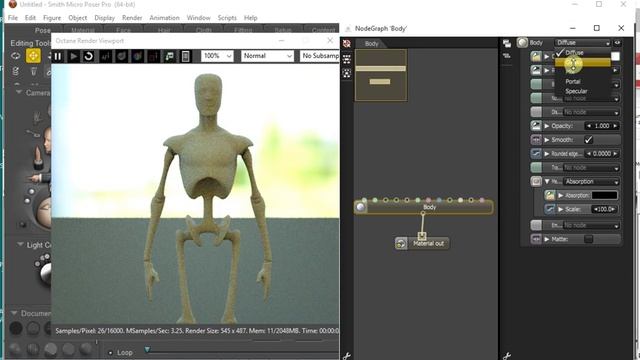This screenshot has height=360, width=640.
Task: Click the black Absorption color swatch
Action: [x=604, y=196]
